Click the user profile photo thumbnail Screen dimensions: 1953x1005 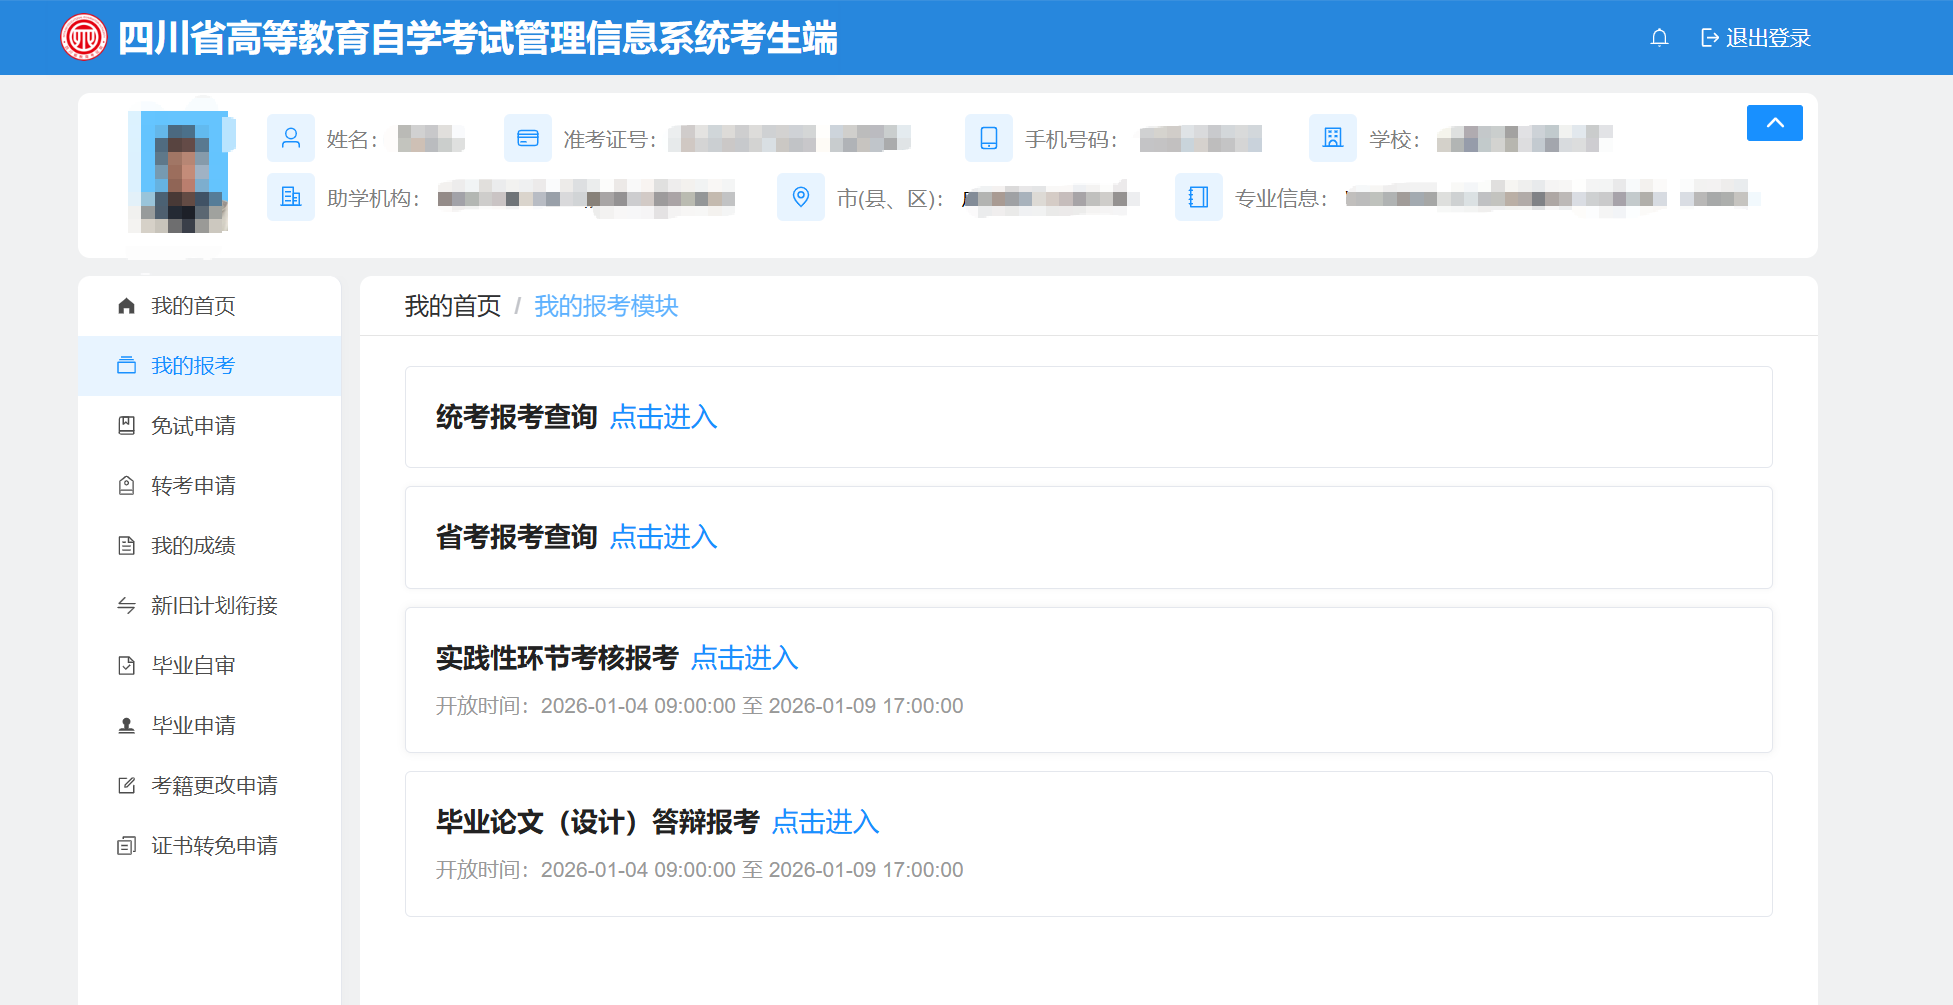tap(184, 171)
